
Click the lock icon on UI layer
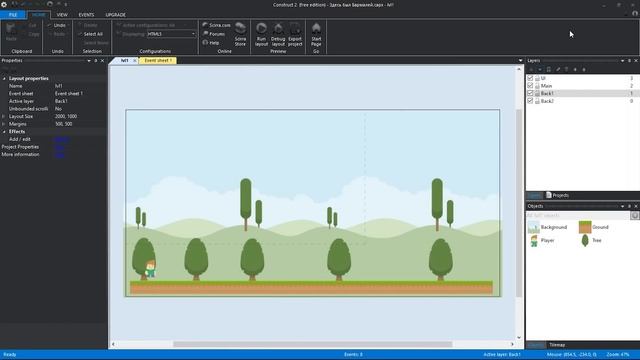[537, 78]
